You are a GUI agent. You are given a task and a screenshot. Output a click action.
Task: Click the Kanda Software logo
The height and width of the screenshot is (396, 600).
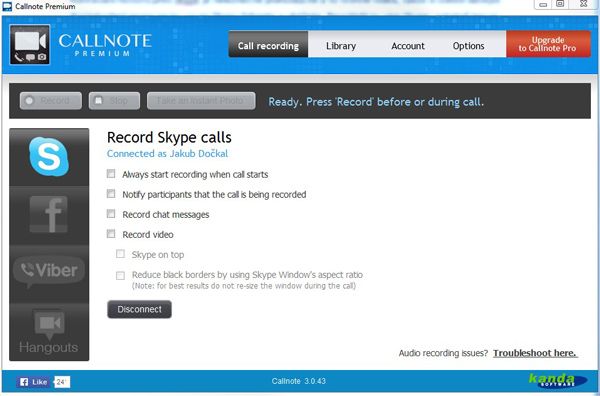(558, 381)
